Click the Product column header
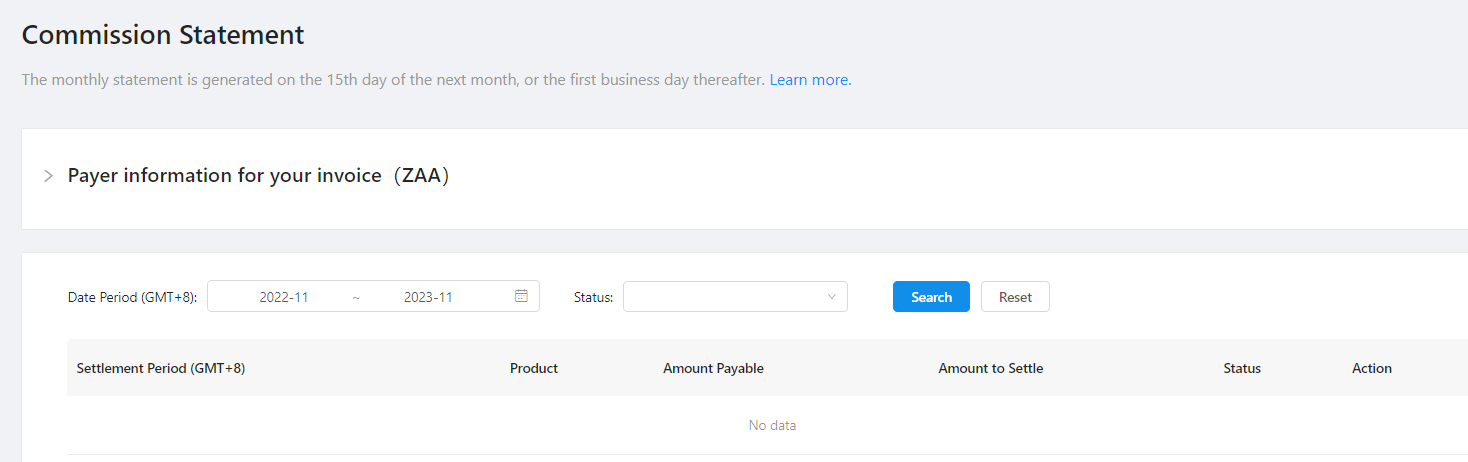This screenshot has height=462, width=1468. (x=534, y=368)
